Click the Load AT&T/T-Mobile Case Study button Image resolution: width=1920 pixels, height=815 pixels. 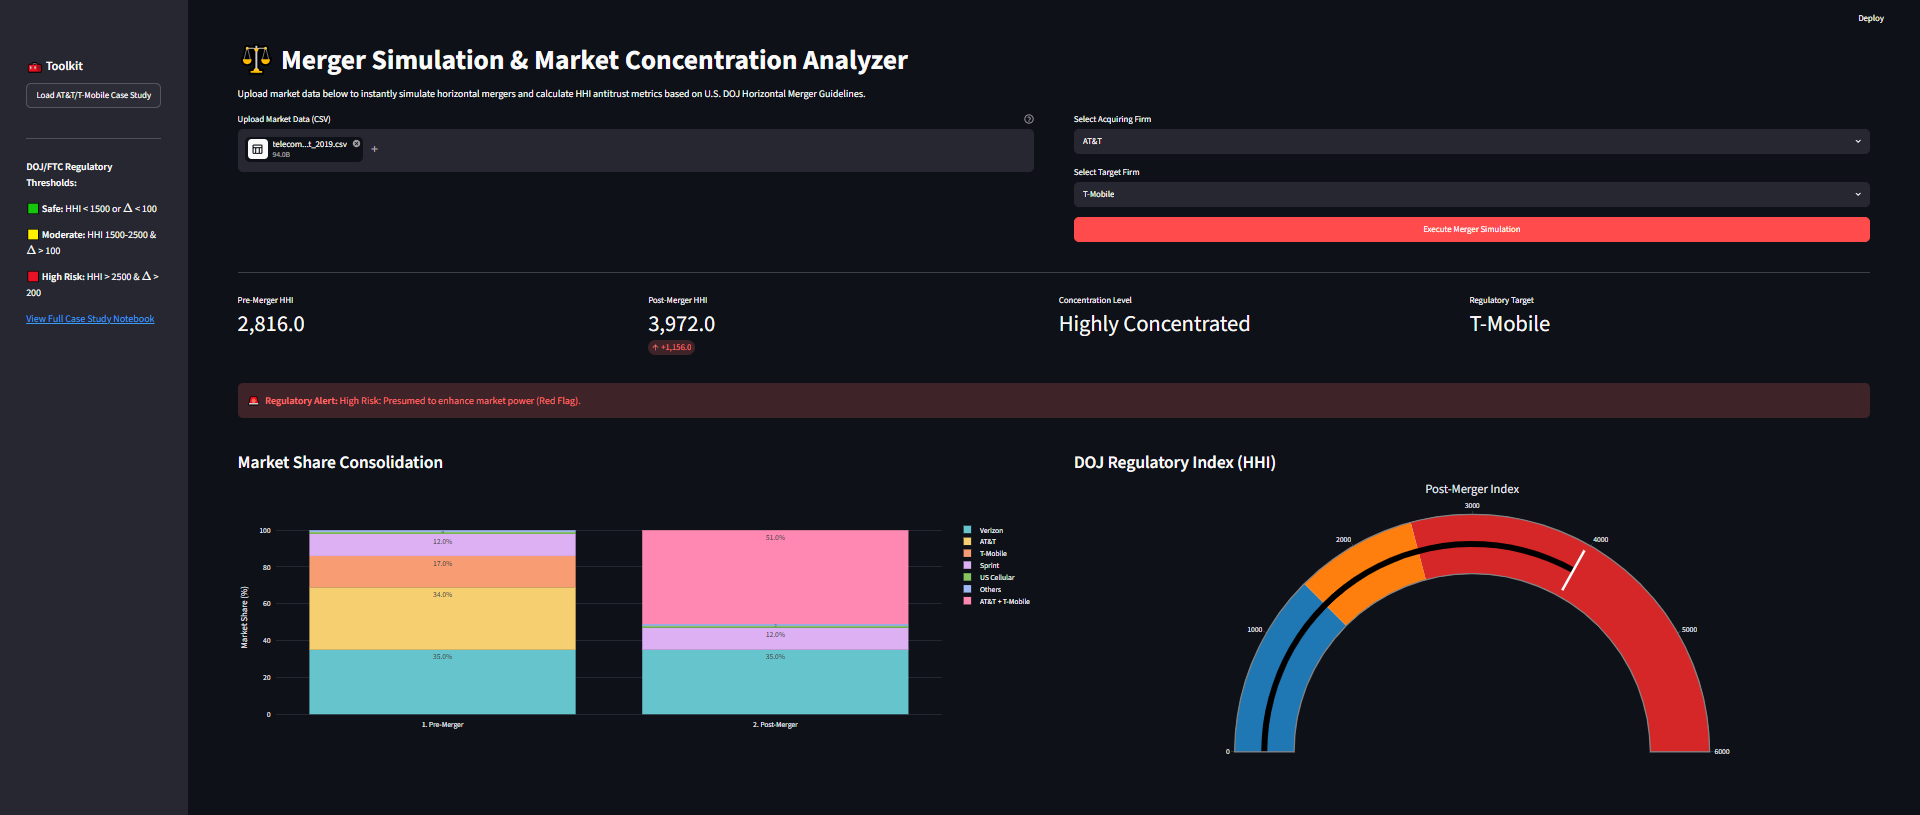click(x=93, y=95)
